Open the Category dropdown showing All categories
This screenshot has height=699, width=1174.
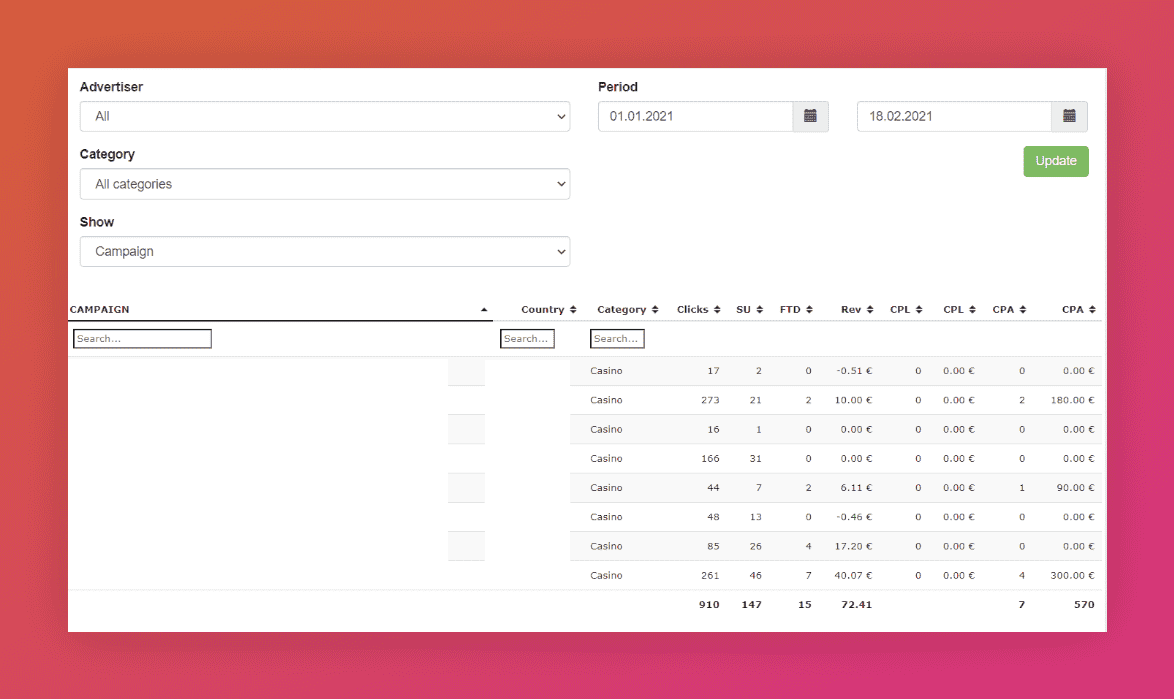pyautogui.click(x=325, y=184)
